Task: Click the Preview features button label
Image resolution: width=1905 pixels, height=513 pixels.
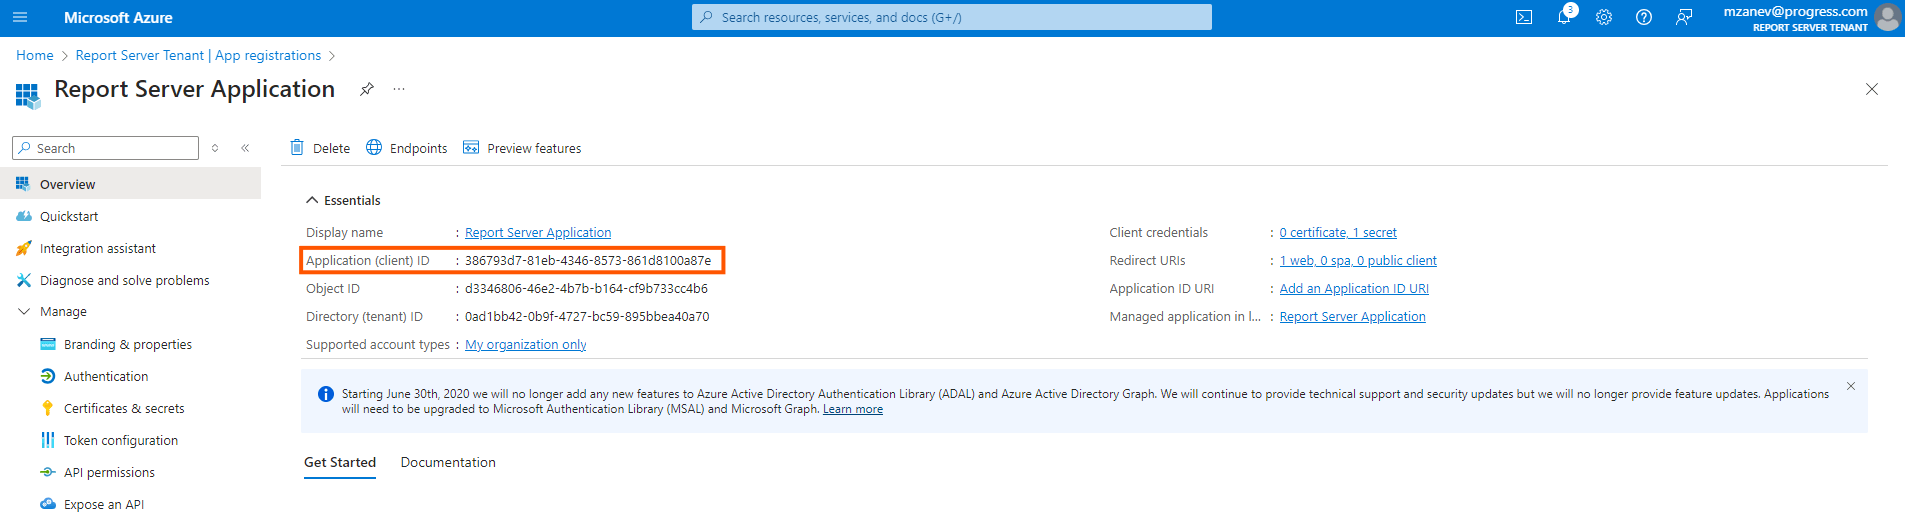Action: (534, 148)
